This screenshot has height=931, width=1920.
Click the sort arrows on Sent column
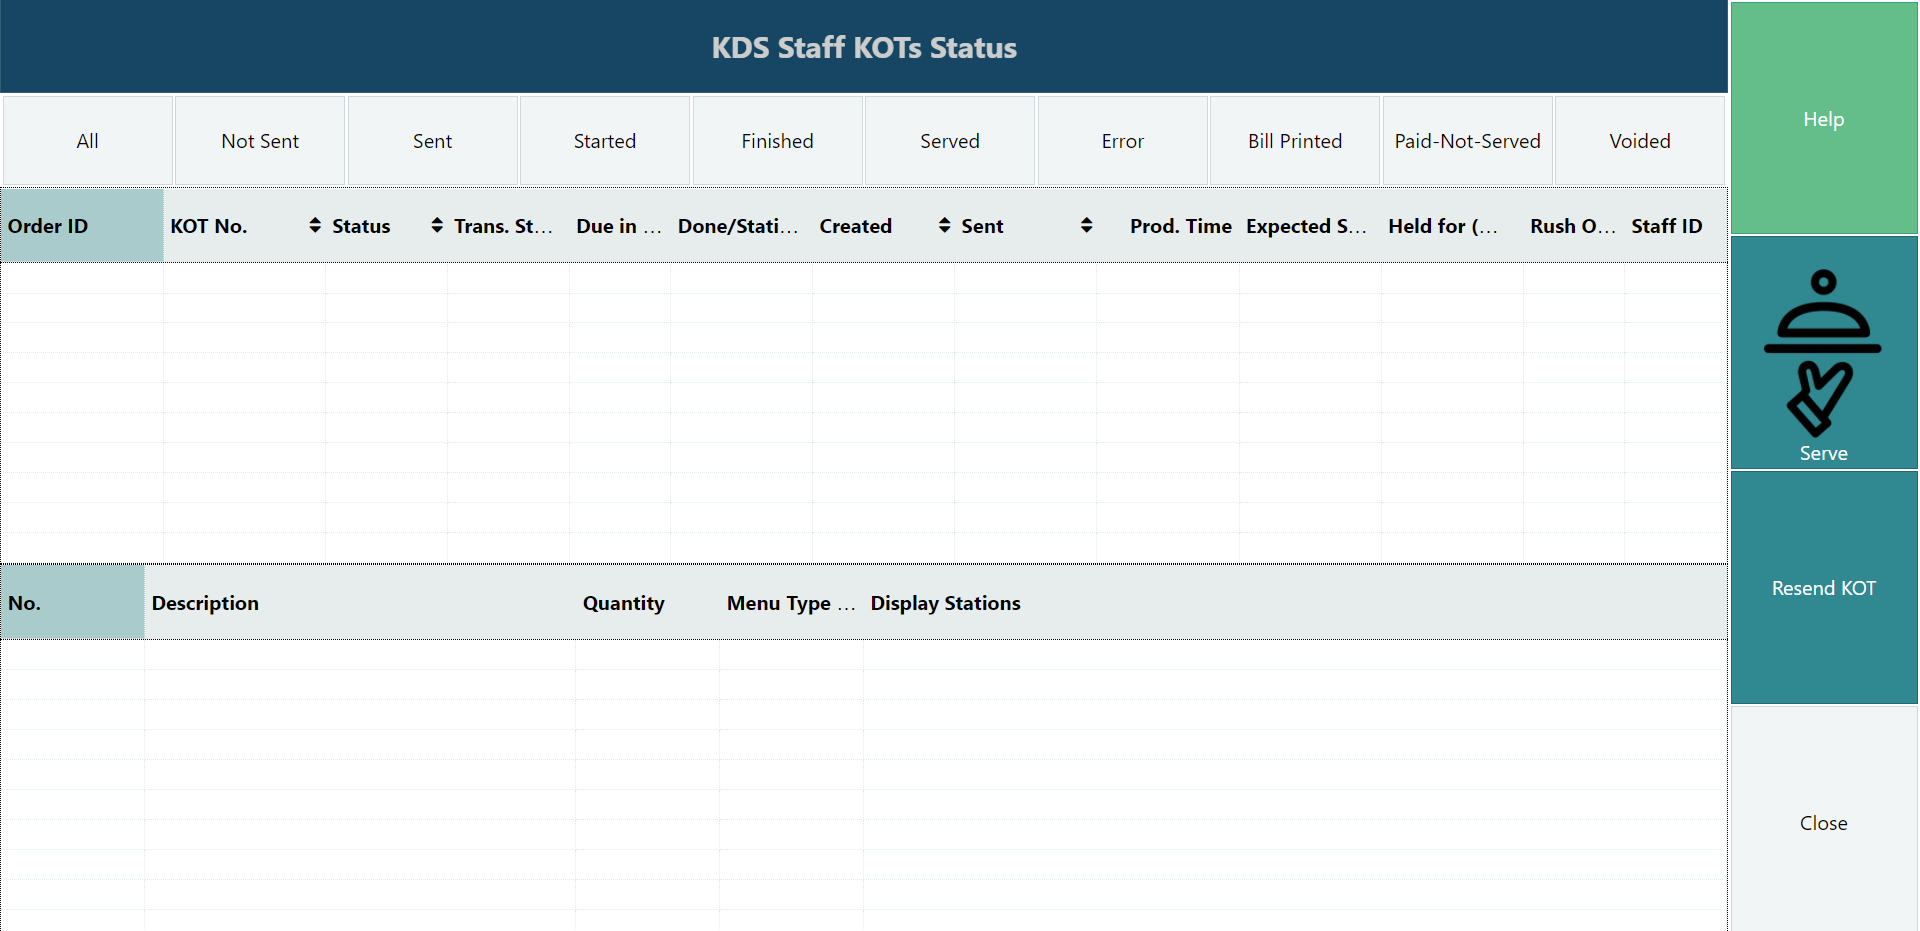tap(1086, 226)
